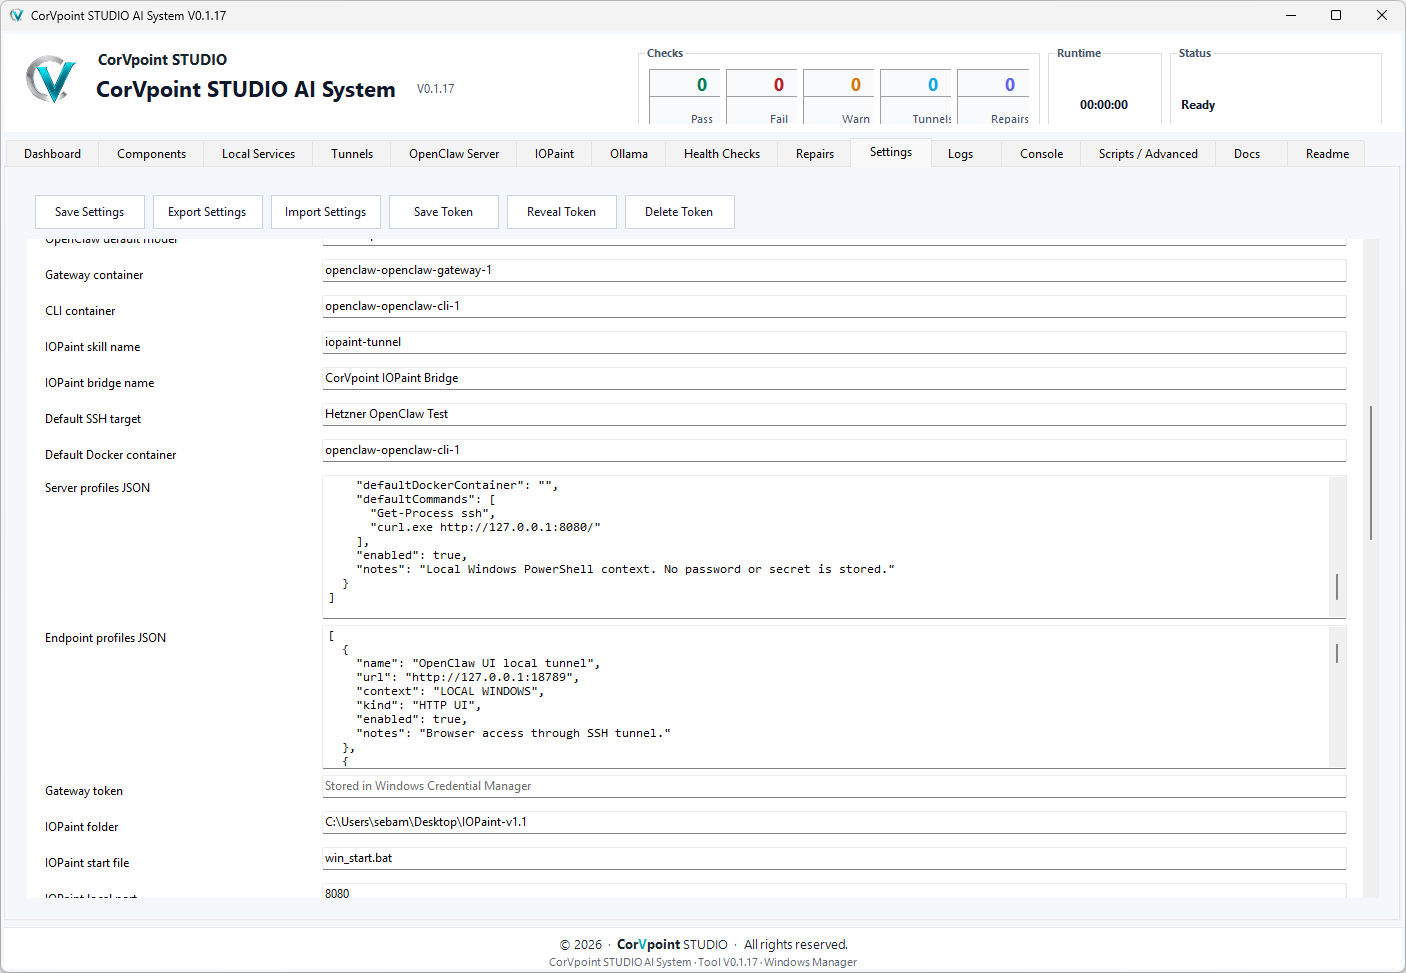Click the Default Docker container field
This screenshot has width=1406, height=973.
[834, 451]
